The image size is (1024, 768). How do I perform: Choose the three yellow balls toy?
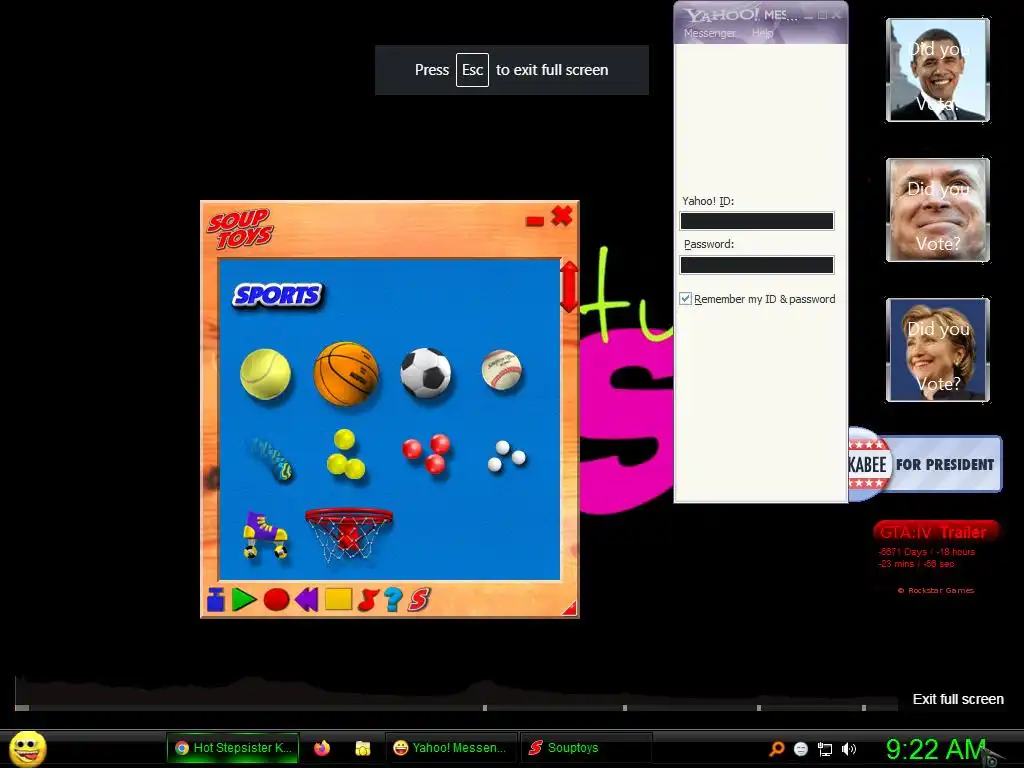345,454
